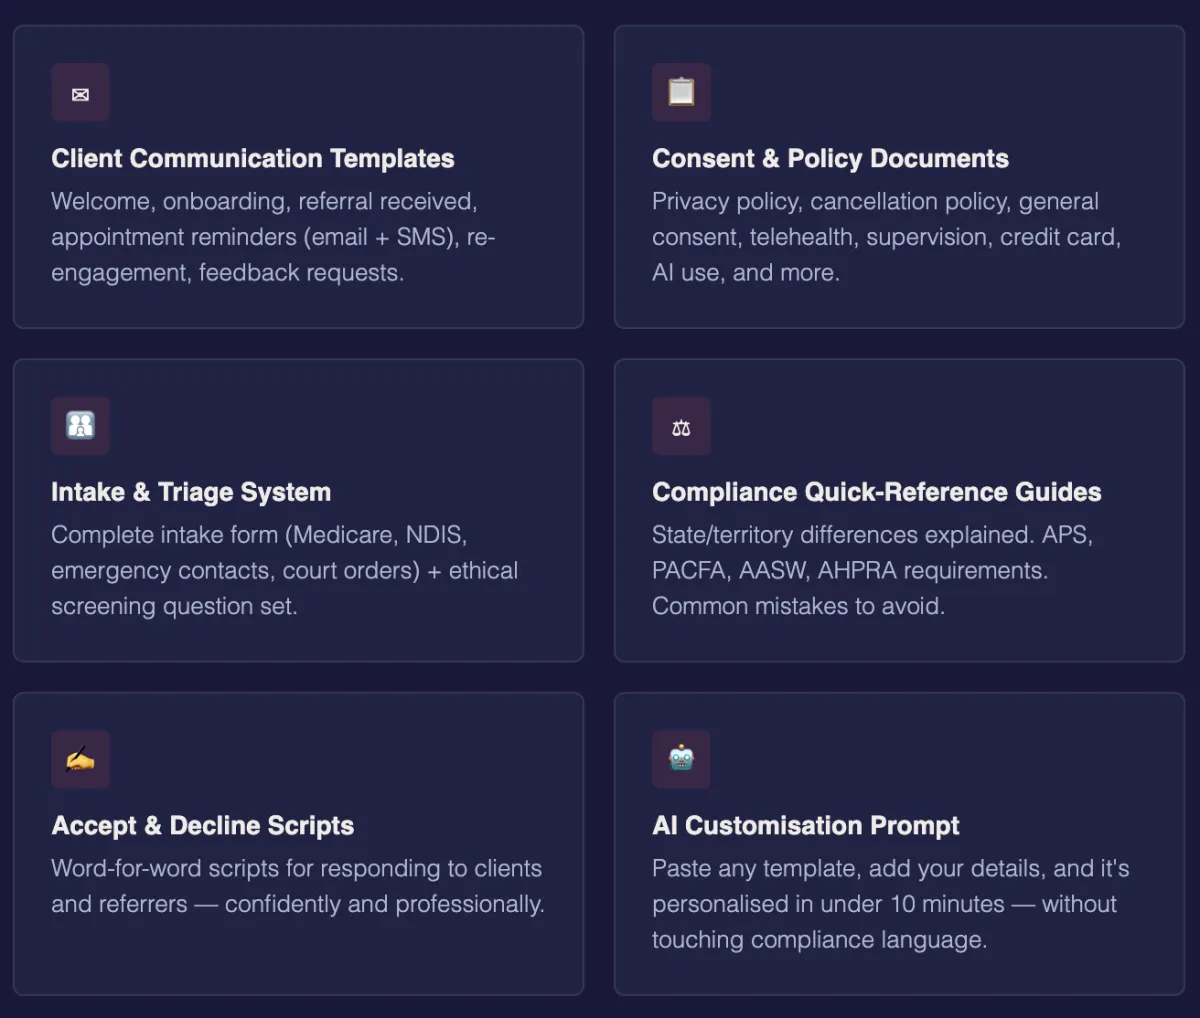1200x1018 pixels.
Task: Click the balance scales icon for Compliance Guides
Action: (x=681, y=426)
